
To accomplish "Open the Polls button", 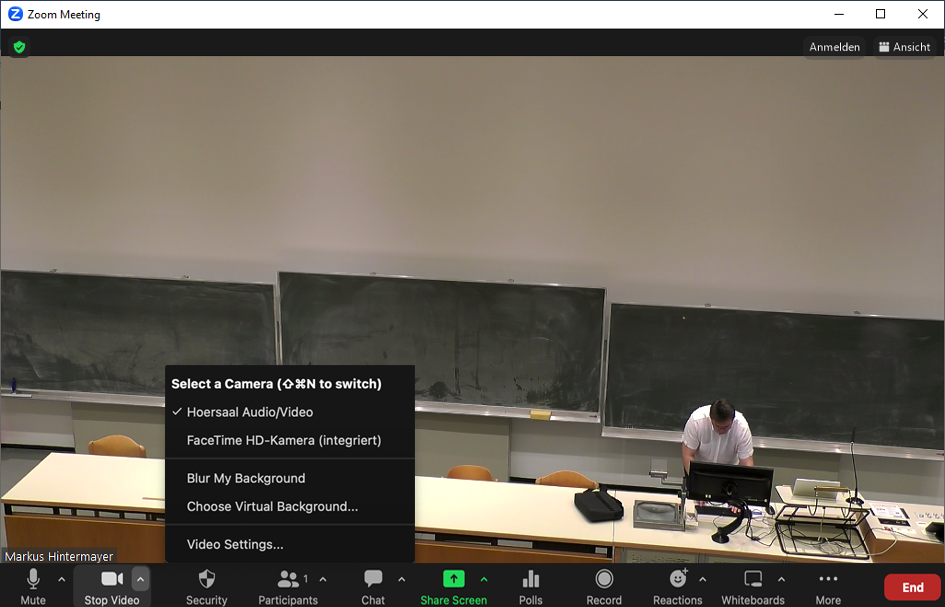I will pos(530,586).
